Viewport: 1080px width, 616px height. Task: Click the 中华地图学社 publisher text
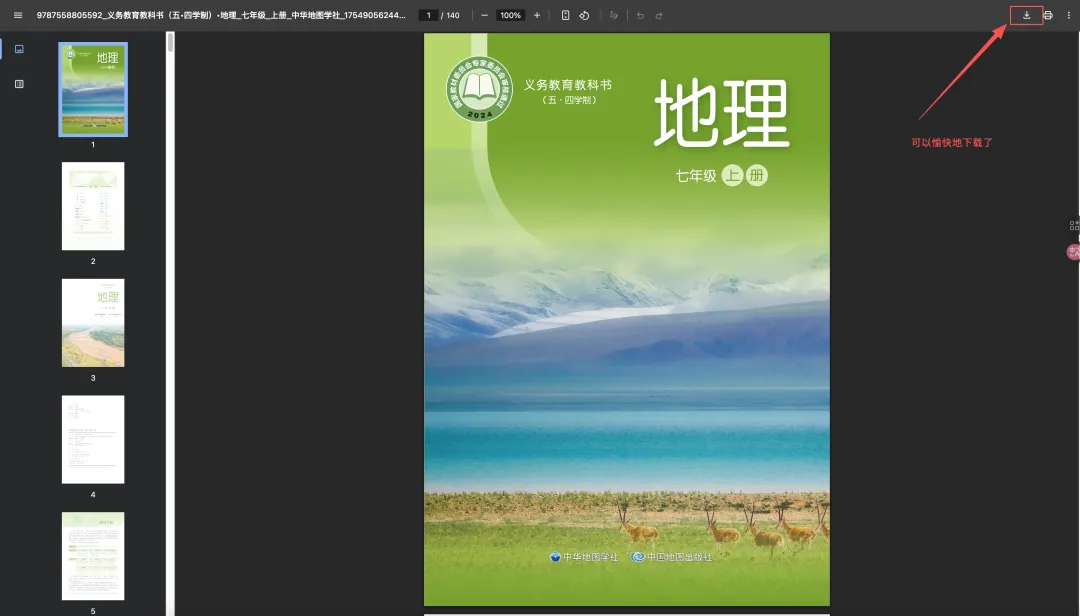590,557
